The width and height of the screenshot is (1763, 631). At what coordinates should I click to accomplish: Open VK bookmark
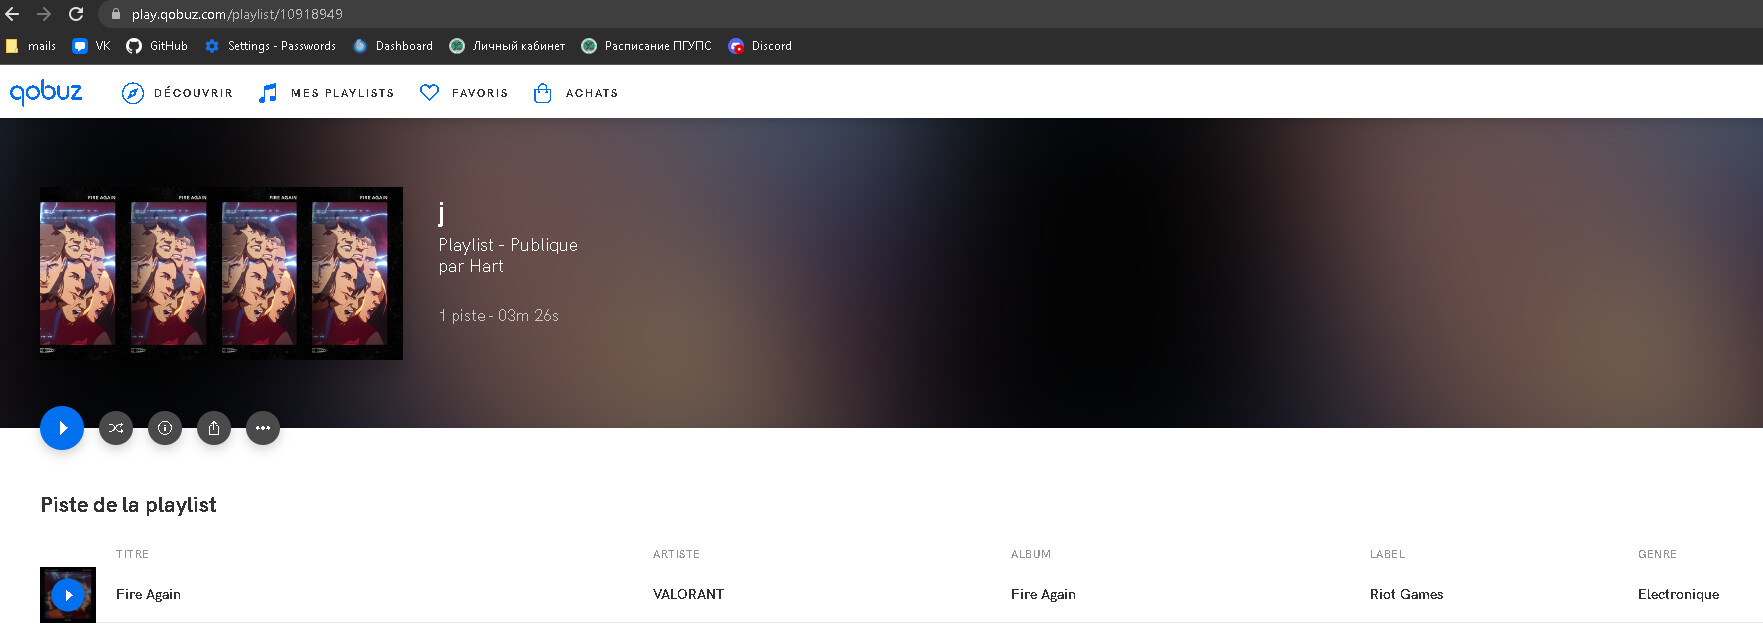pos(91,46)
